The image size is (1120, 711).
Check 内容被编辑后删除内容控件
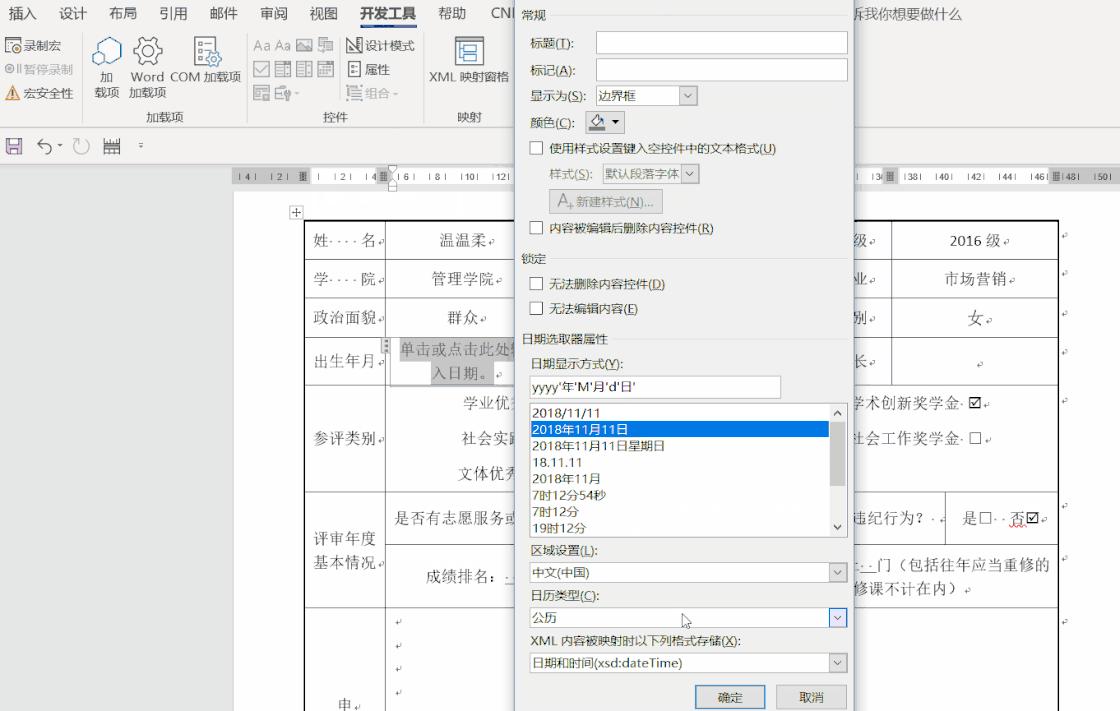point(538,226)
